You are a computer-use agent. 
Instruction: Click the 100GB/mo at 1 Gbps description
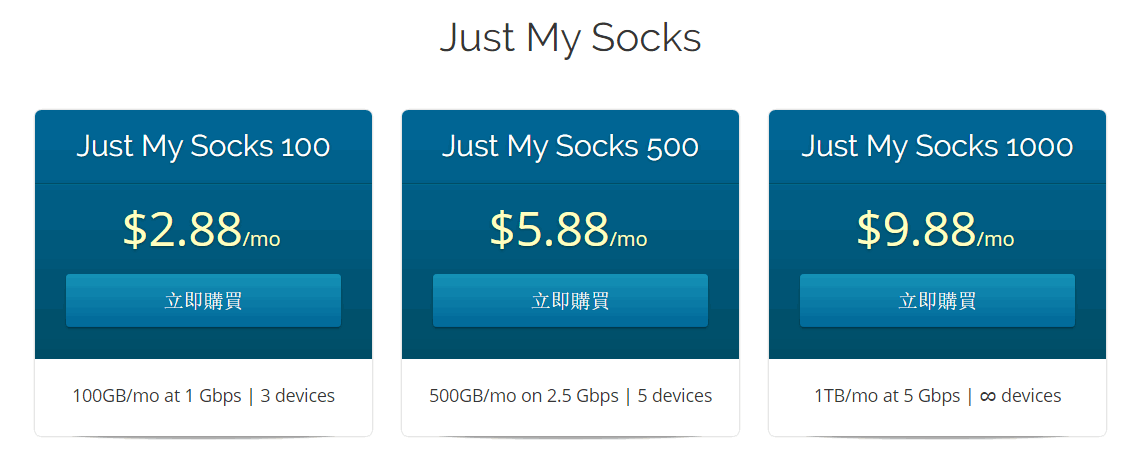point(156,396)
